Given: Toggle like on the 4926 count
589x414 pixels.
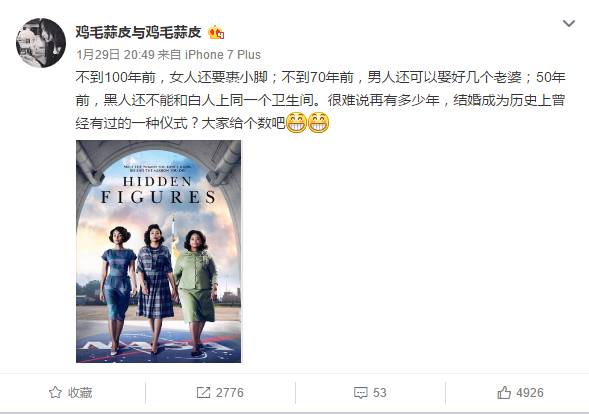Looking at the screenshot, I should click(520, 393).
